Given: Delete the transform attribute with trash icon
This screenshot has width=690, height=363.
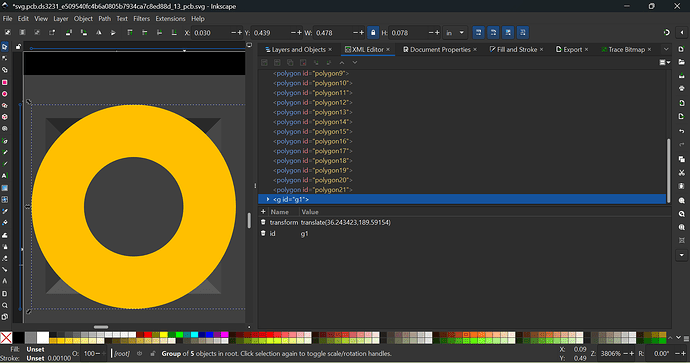Looking at the screenshot, I should pyautogui.click(x=263, y=222).
